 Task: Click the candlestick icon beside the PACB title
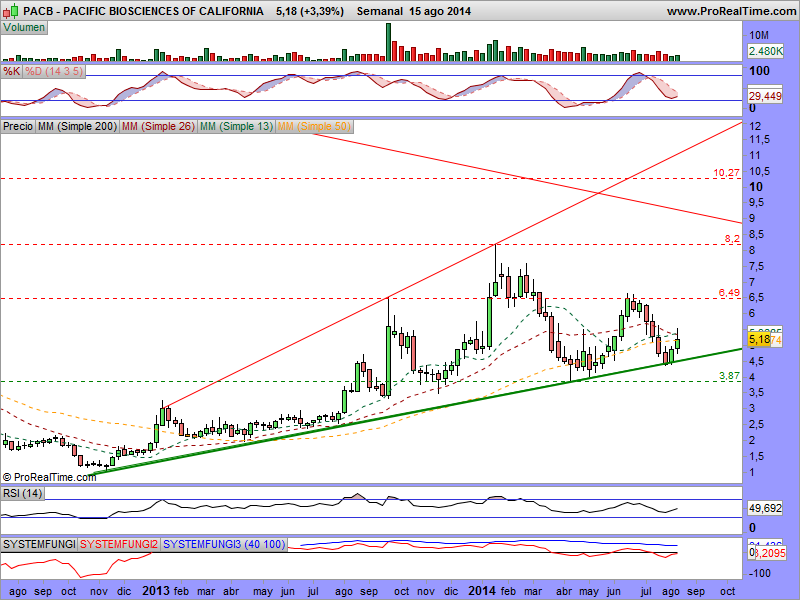[x=10, y=11]
